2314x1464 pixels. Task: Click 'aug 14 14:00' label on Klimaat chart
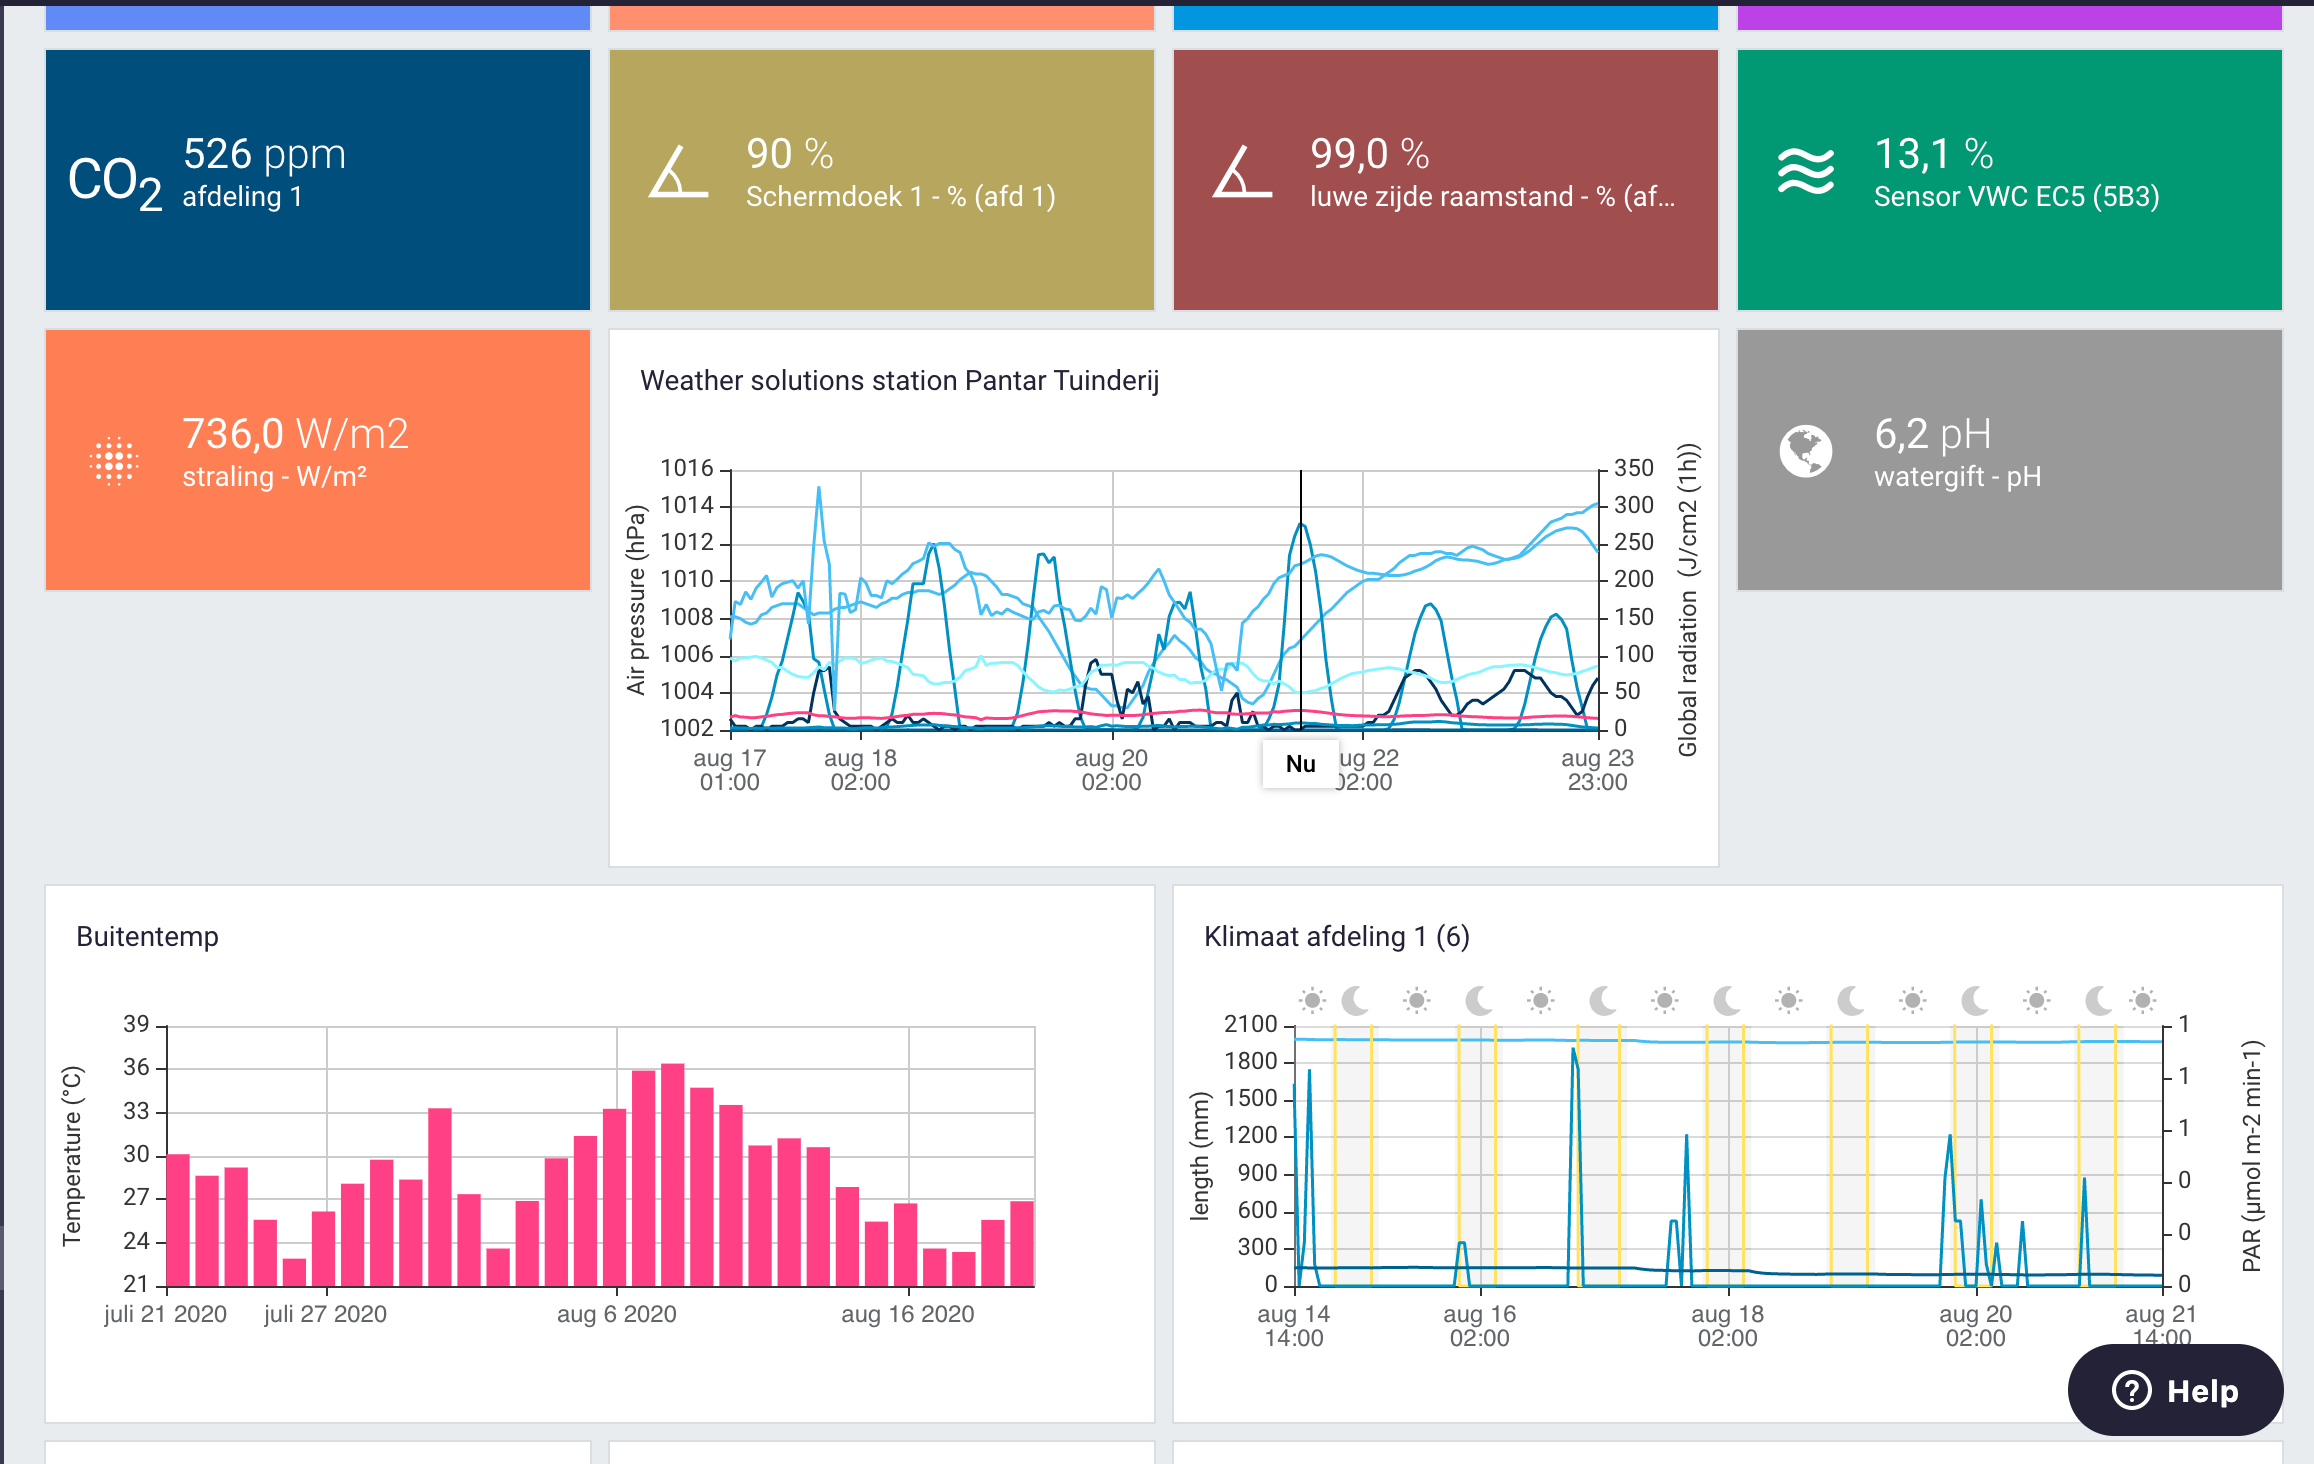coord(1294,1326)
